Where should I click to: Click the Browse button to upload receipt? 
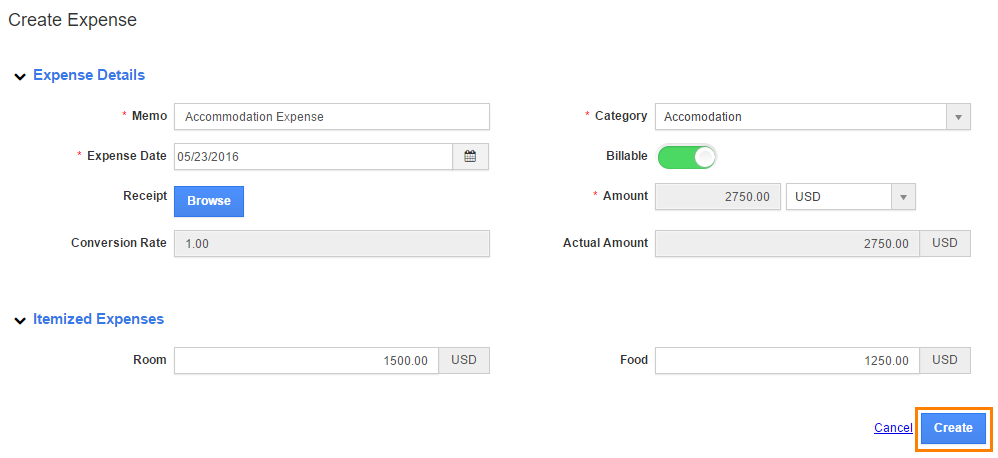[209, 201]
